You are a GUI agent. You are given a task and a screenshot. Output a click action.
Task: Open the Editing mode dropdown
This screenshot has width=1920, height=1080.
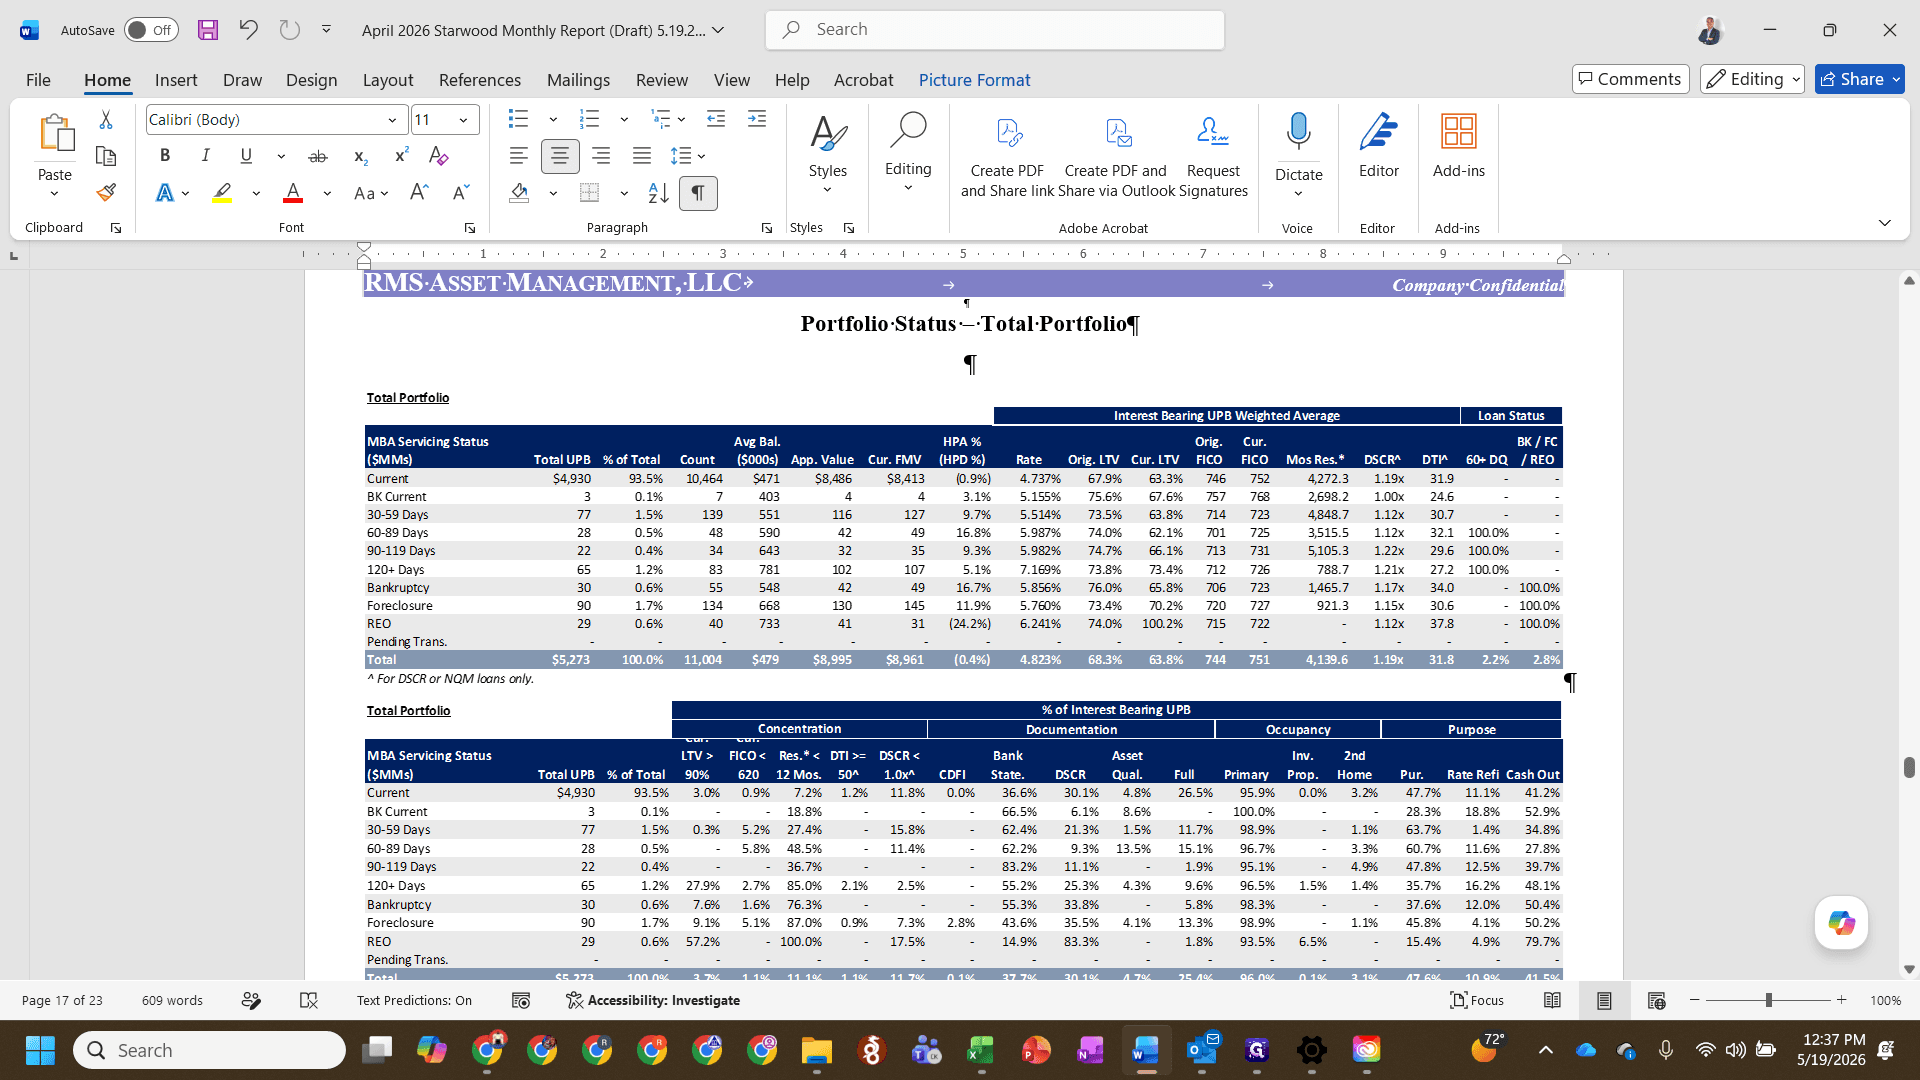[x=1753, y=79]
